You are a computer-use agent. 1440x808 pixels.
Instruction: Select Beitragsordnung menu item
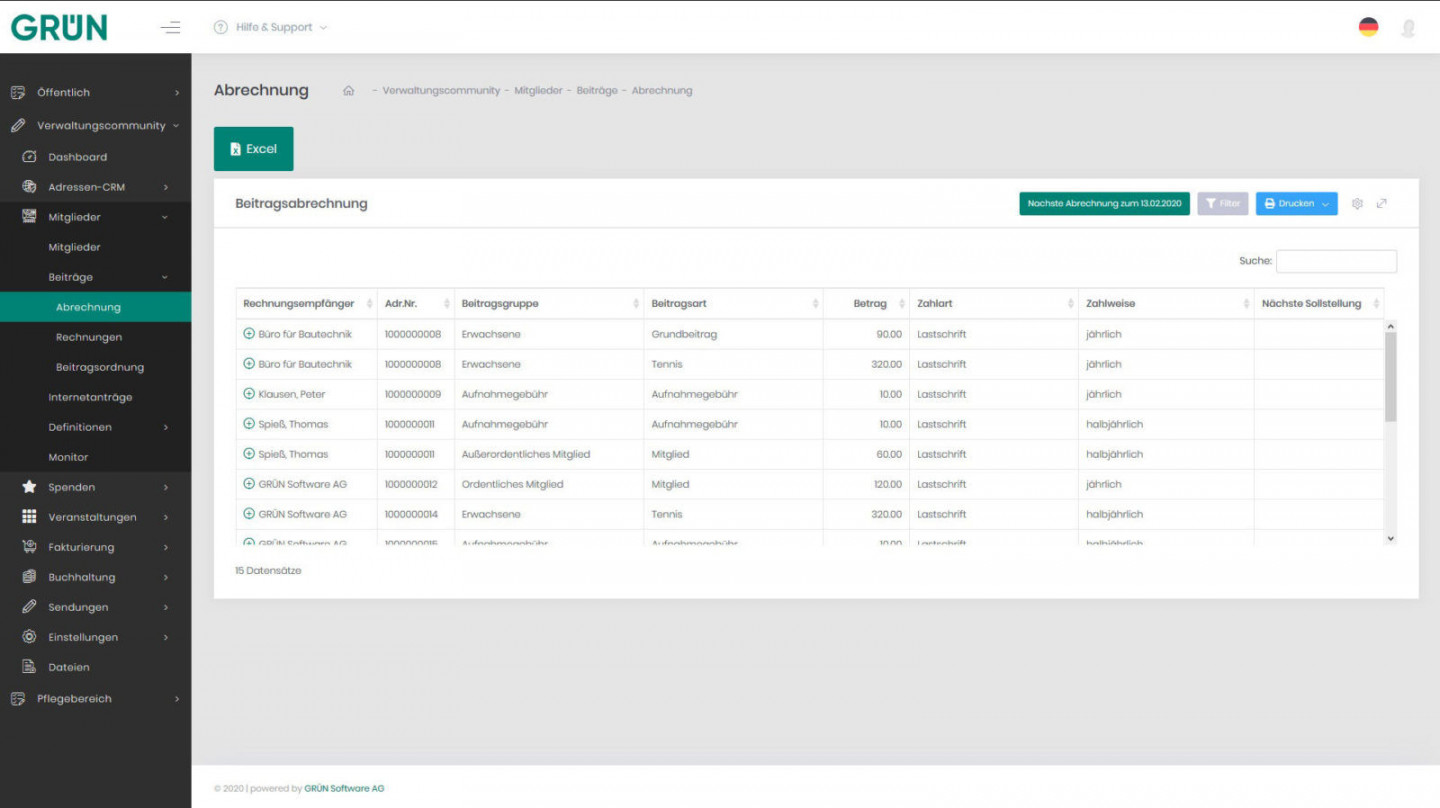click(100, 367)
